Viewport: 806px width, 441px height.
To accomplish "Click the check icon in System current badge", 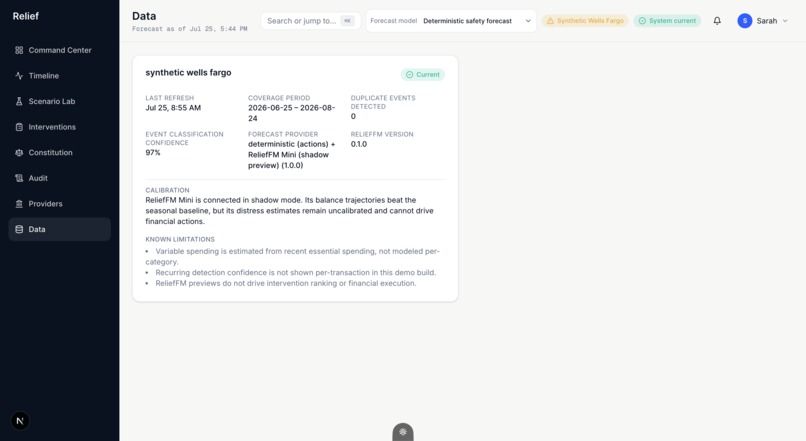I will coord(642,21).
